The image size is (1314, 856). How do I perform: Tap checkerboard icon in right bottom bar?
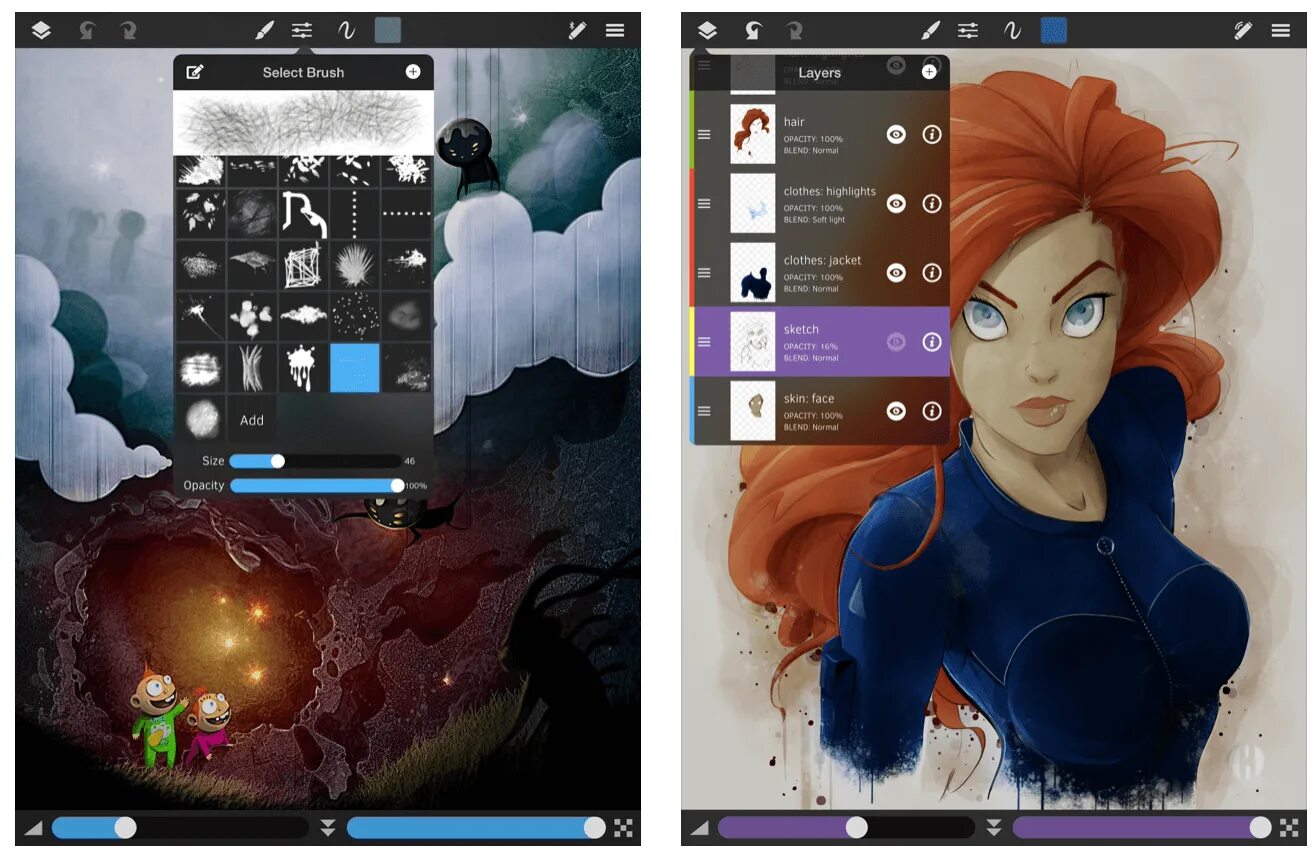coord(1290,828)
